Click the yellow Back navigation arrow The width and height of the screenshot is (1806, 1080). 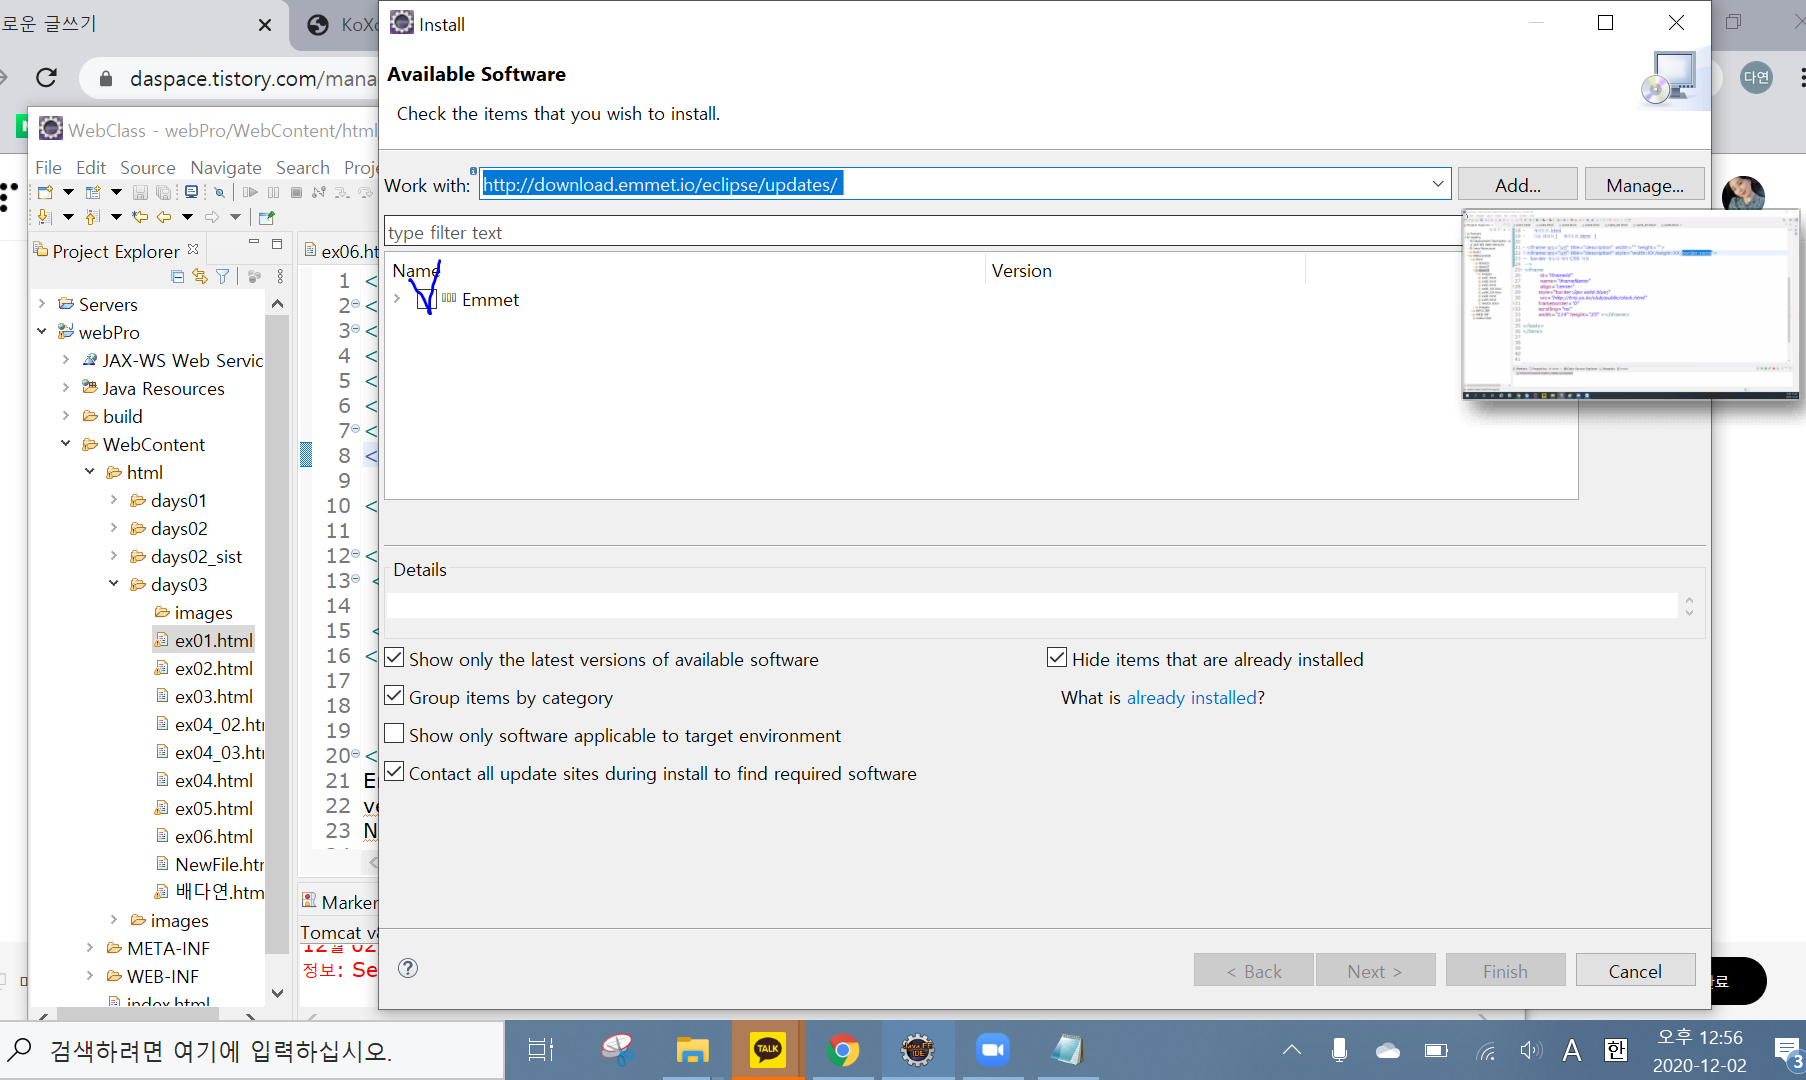(x=164, y=217)
